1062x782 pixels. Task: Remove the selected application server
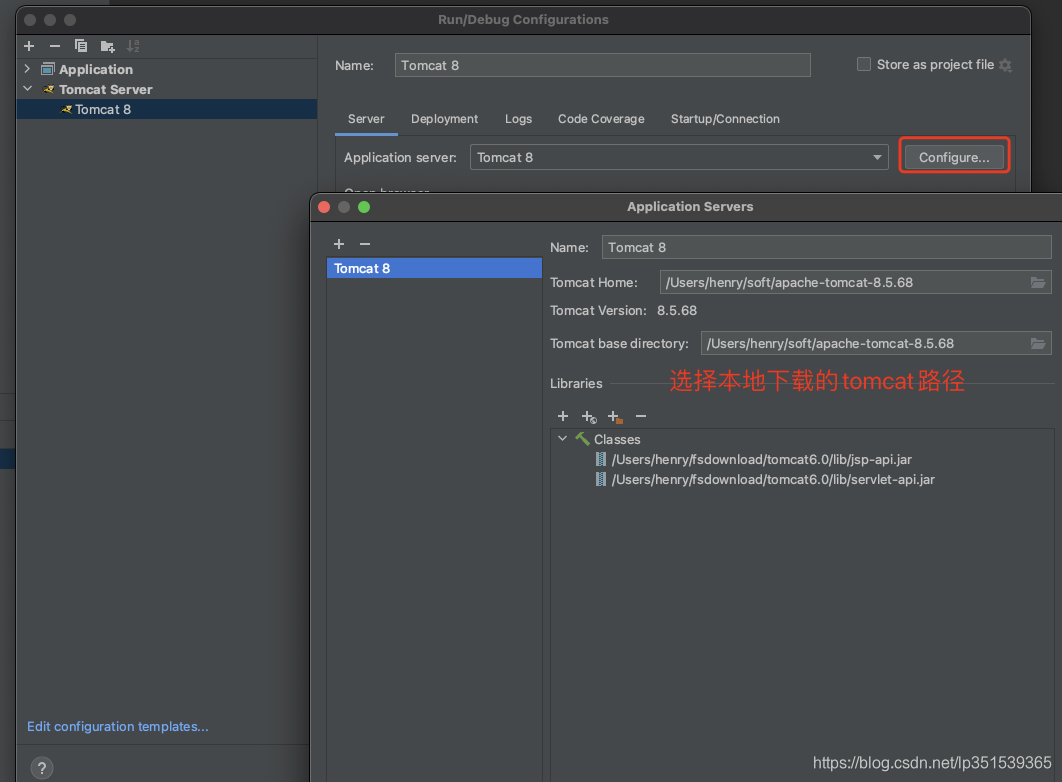(x=365, y=244)
